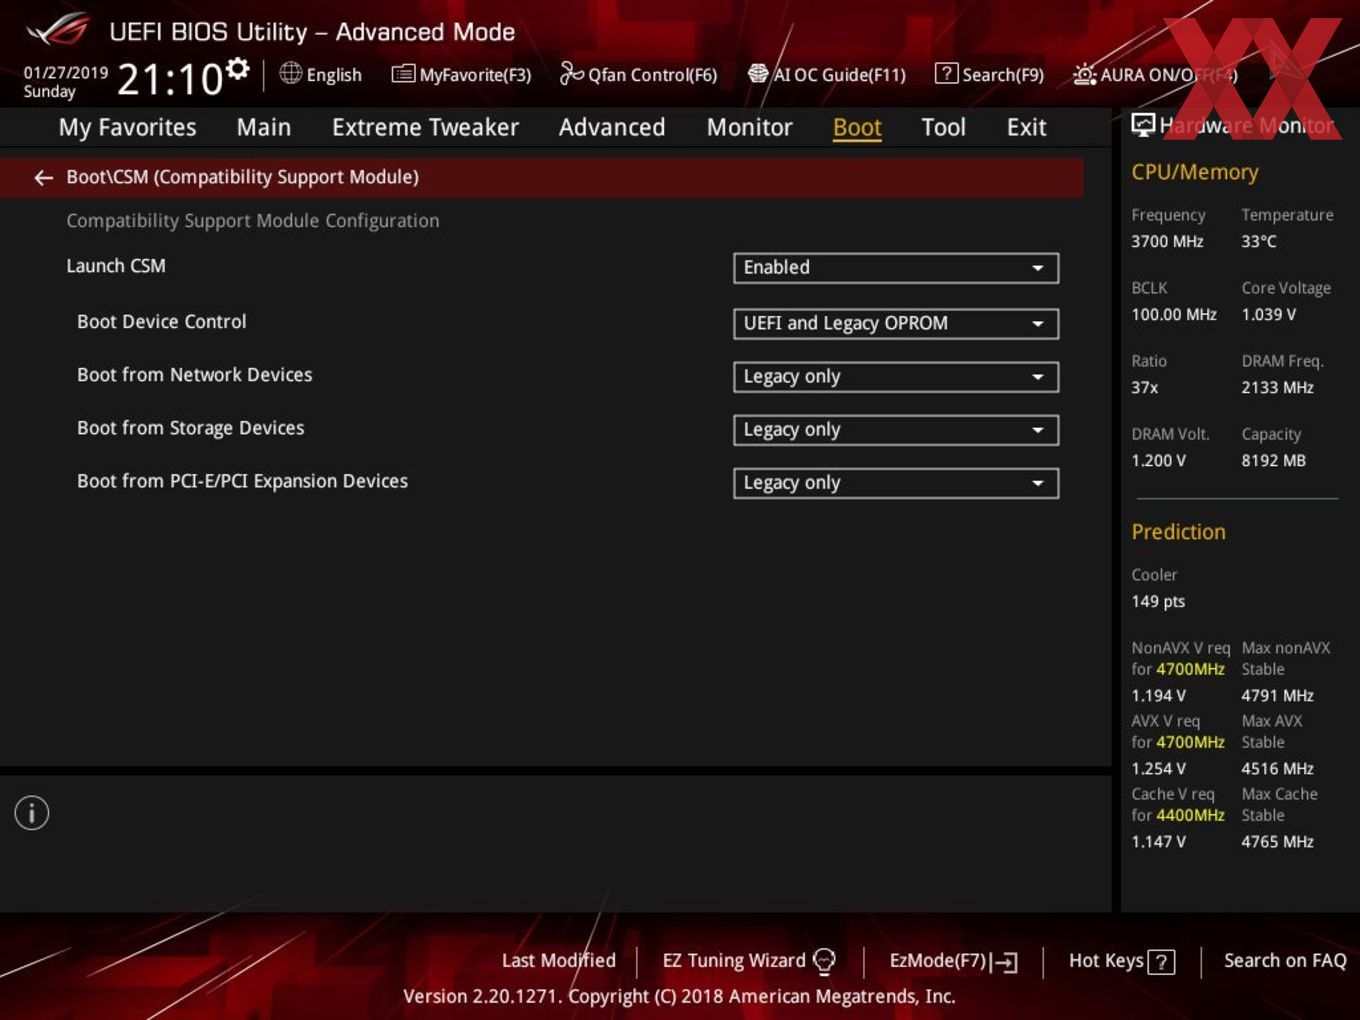Click the Prediction heading
The image size is (1360, 1020).
coord(1178,532)
